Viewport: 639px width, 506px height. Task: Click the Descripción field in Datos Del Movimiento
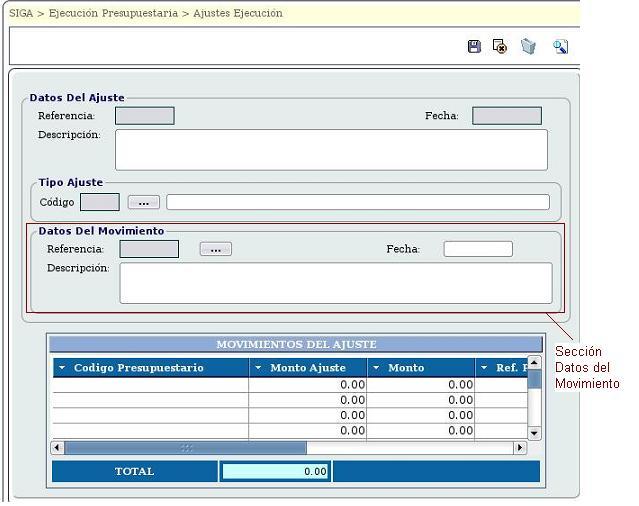pos(335,283)
